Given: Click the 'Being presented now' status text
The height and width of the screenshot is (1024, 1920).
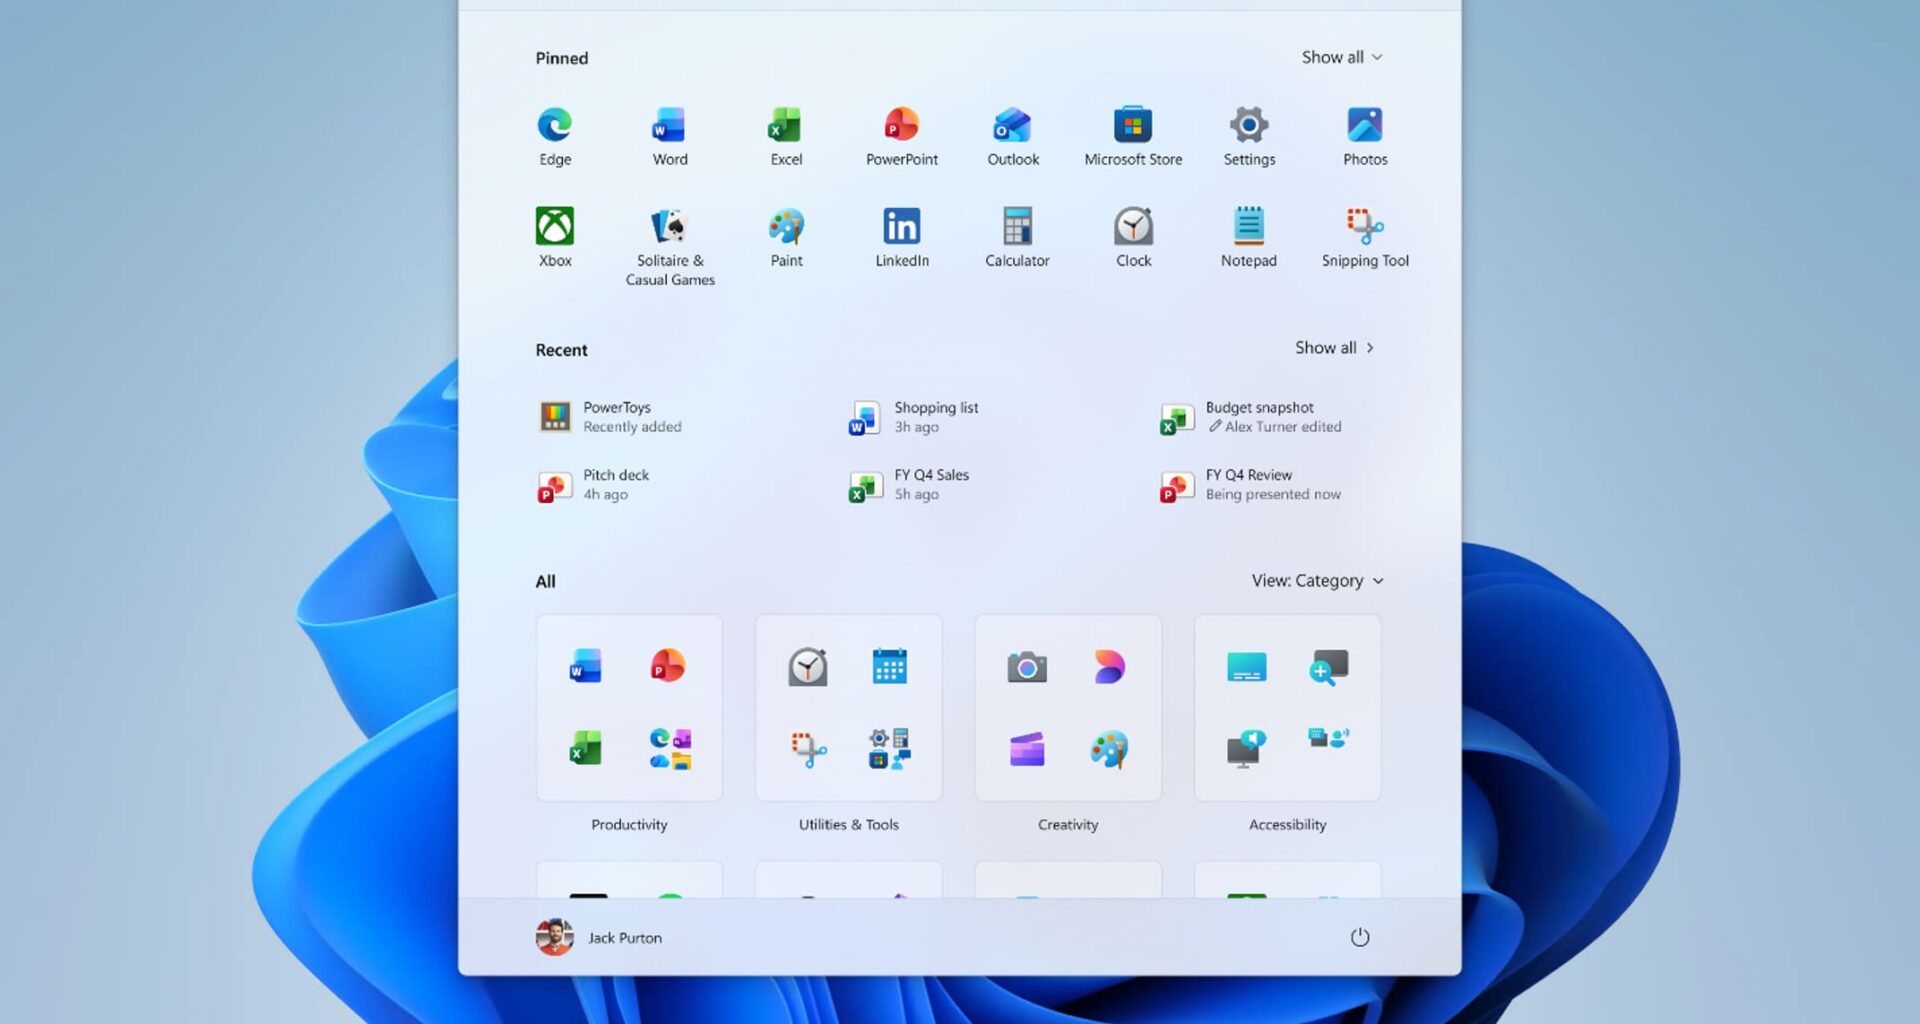Looking at the screenshot, I should coord(1273,495).
